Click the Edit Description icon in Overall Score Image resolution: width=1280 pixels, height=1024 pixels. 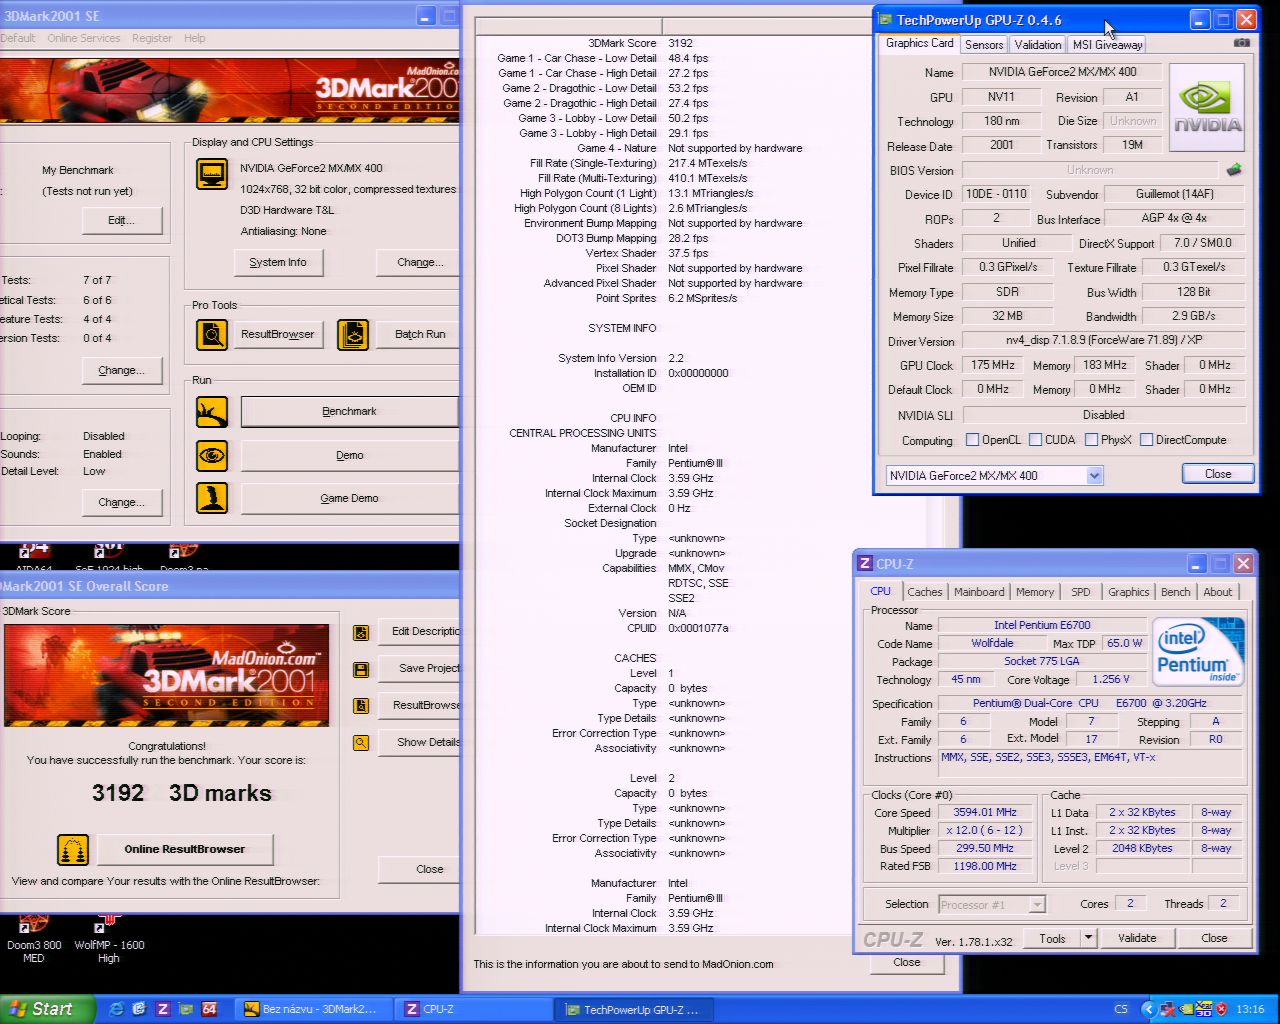pos(361,632)
